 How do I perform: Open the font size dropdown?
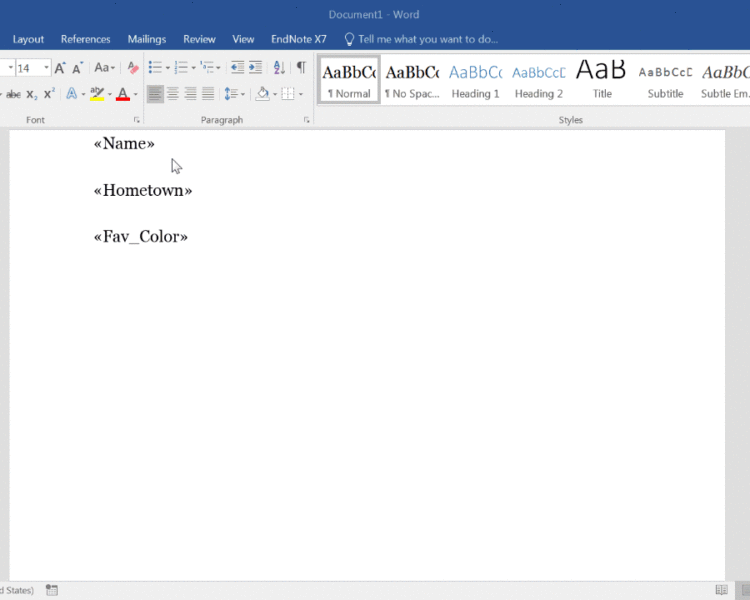click(x=46, y=68)
